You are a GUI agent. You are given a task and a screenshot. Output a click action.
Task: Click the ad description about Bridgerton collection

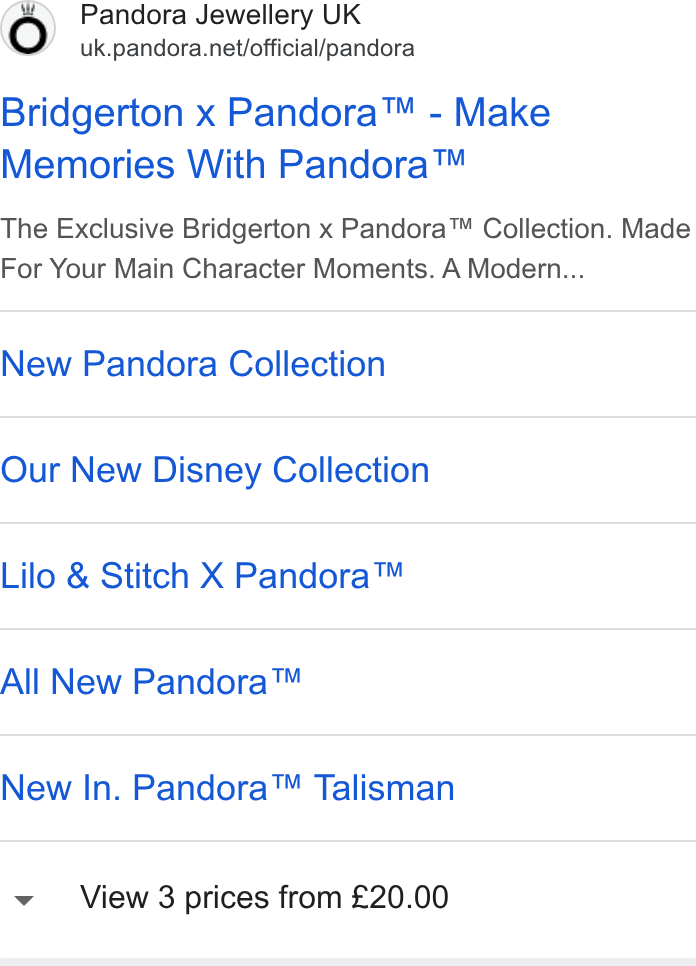pyautogui.click(x=346, y=248)
